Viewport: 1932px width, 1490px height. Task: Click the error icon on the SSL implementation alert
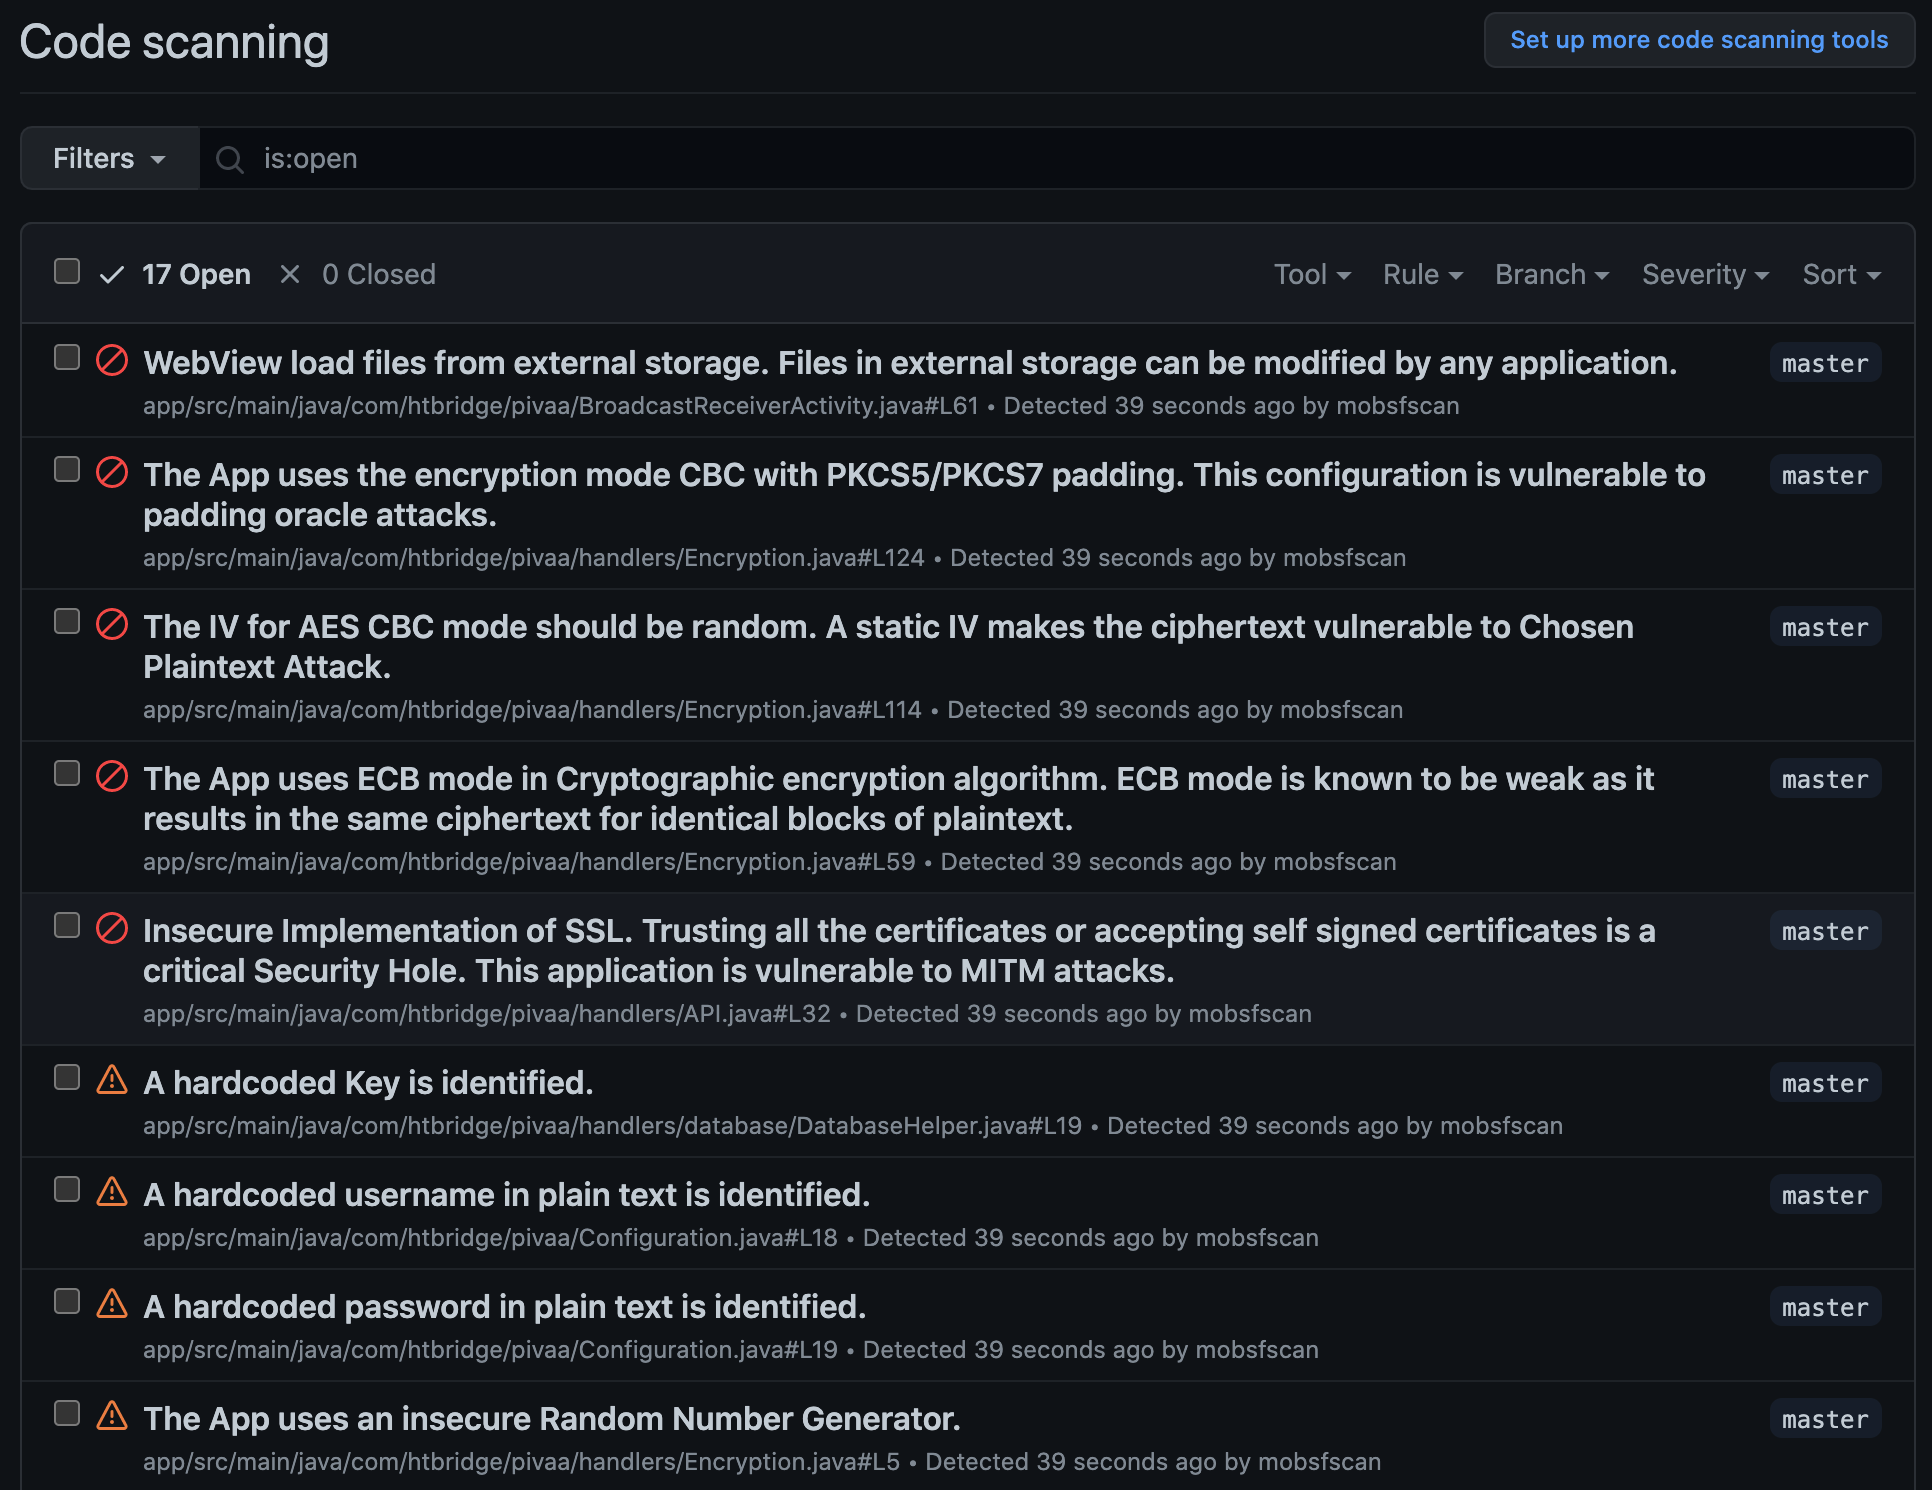point(111,928)
